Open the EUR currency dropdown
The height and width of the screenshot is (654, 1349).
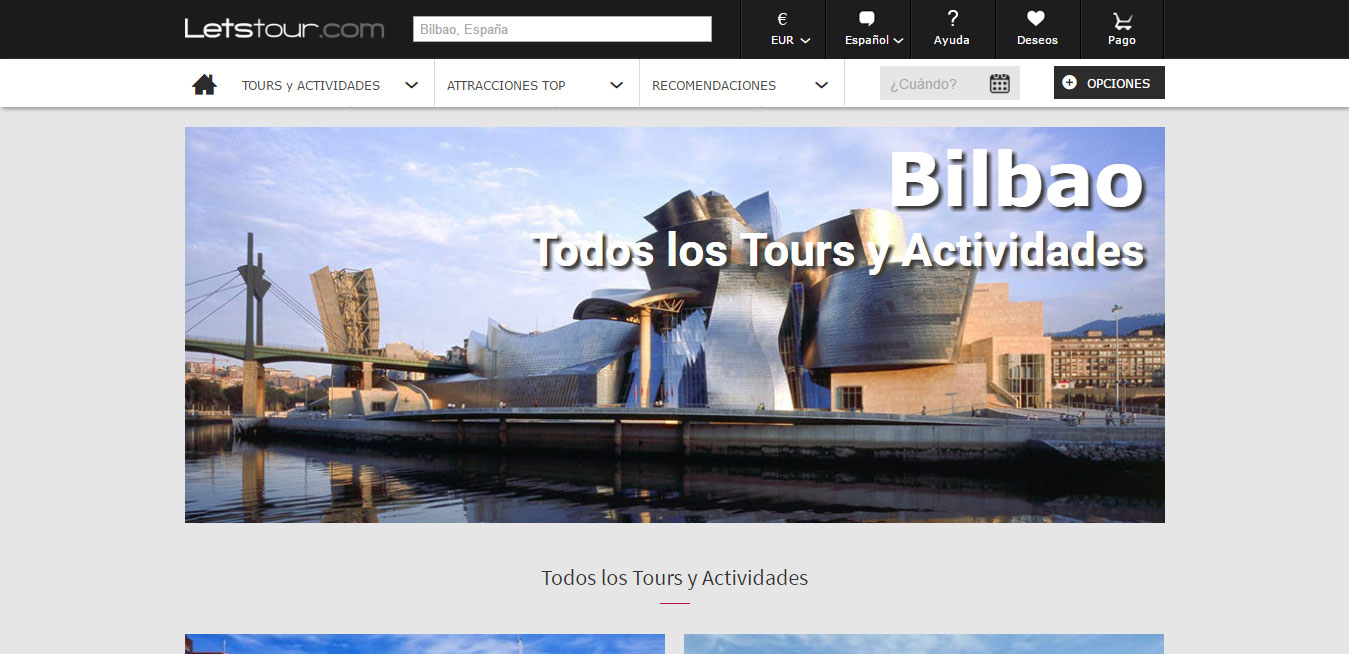790,41
